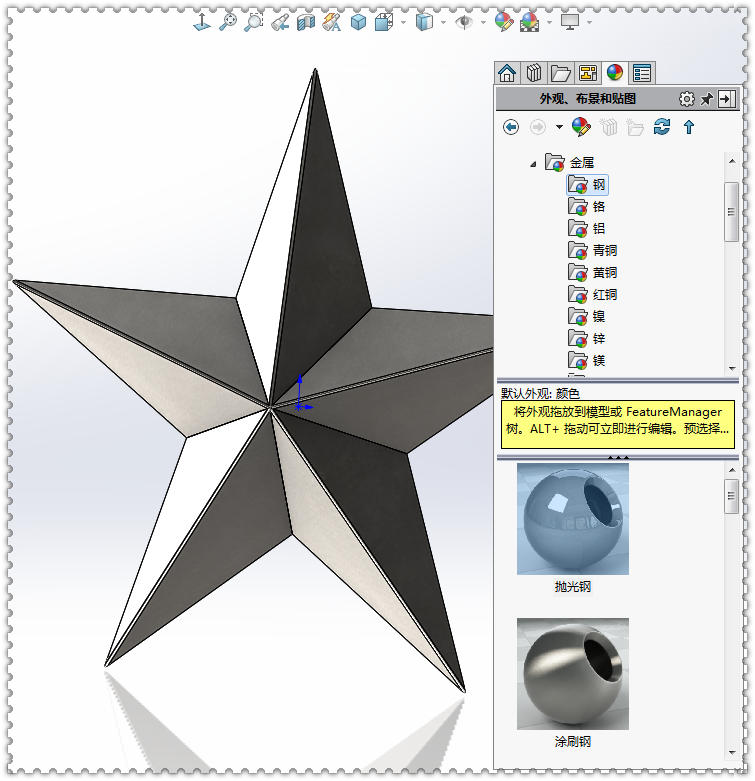Select the 锌 folder
This screenshot has height=781, width=755.
[x=587, y=339]
